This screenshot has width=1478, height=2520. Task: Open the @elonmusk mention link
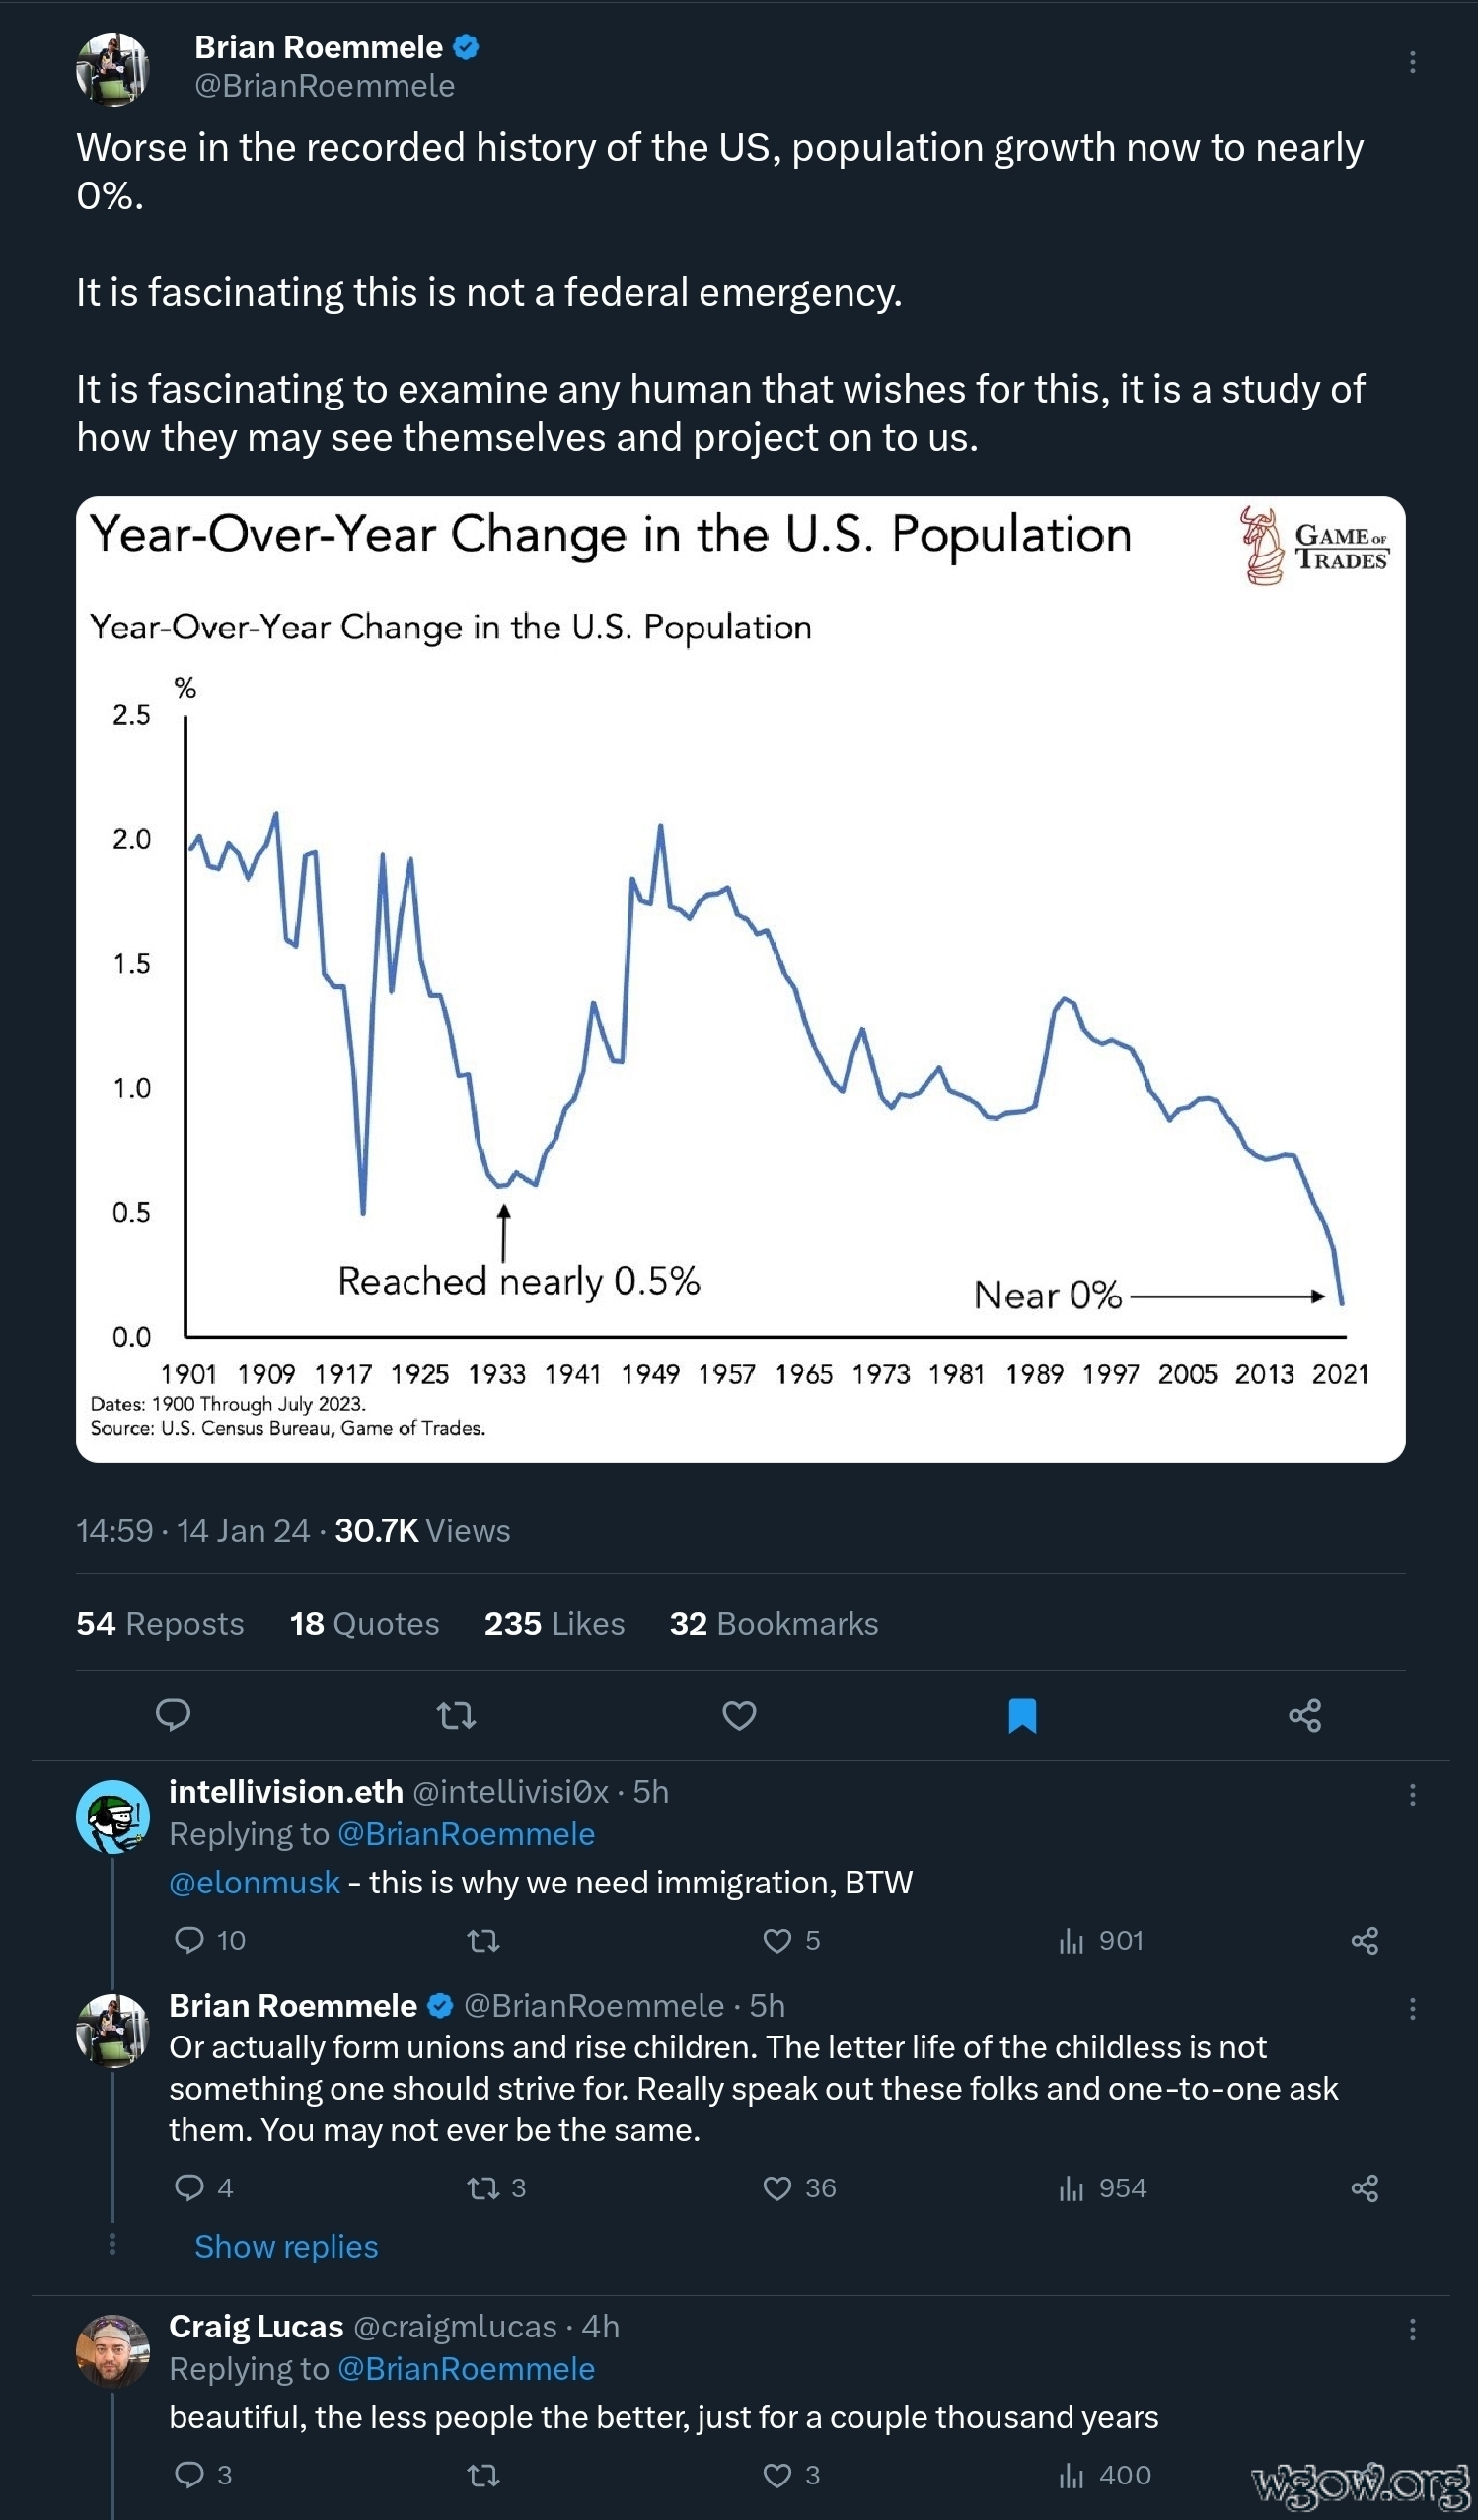pyautogui.click(x=254, y=1882)
